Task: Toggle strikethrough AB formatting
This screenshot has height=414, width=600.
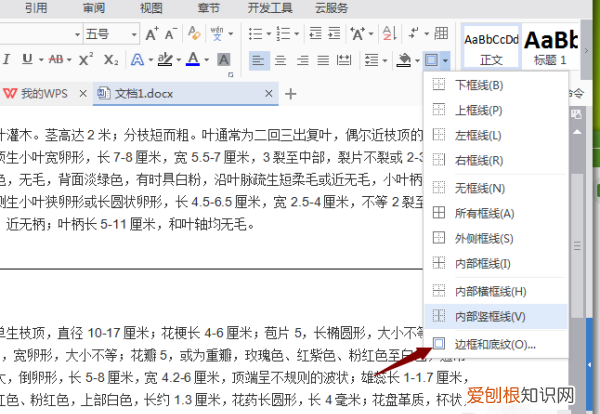Action: 56,59
